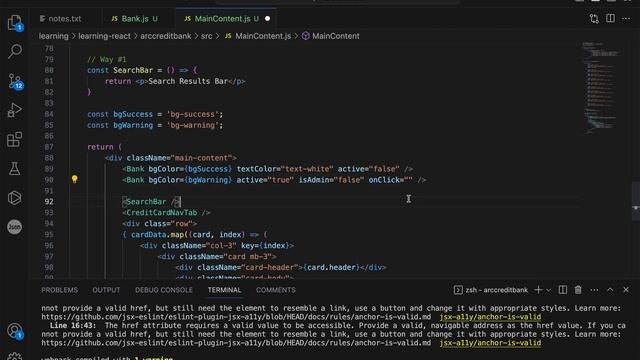This screenshot has height=360, width=640.
Task: Click the 'SearchBar' tag on line 92
Action: click(x=146, y=202)
